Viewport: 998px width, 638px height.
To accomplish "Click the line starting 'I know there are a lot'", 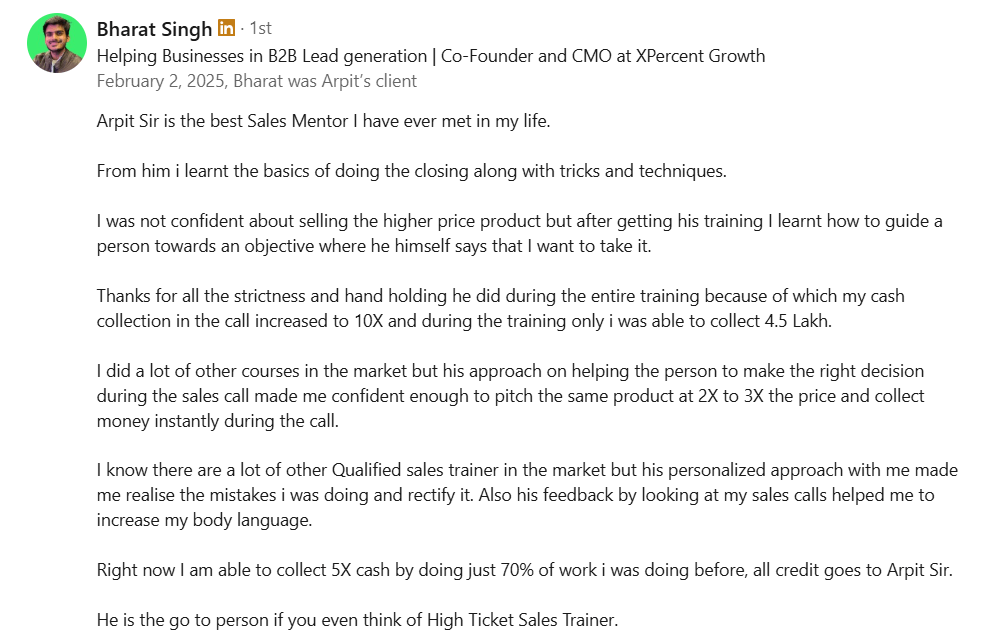I will pyautogui.click(x=527, y=470).
